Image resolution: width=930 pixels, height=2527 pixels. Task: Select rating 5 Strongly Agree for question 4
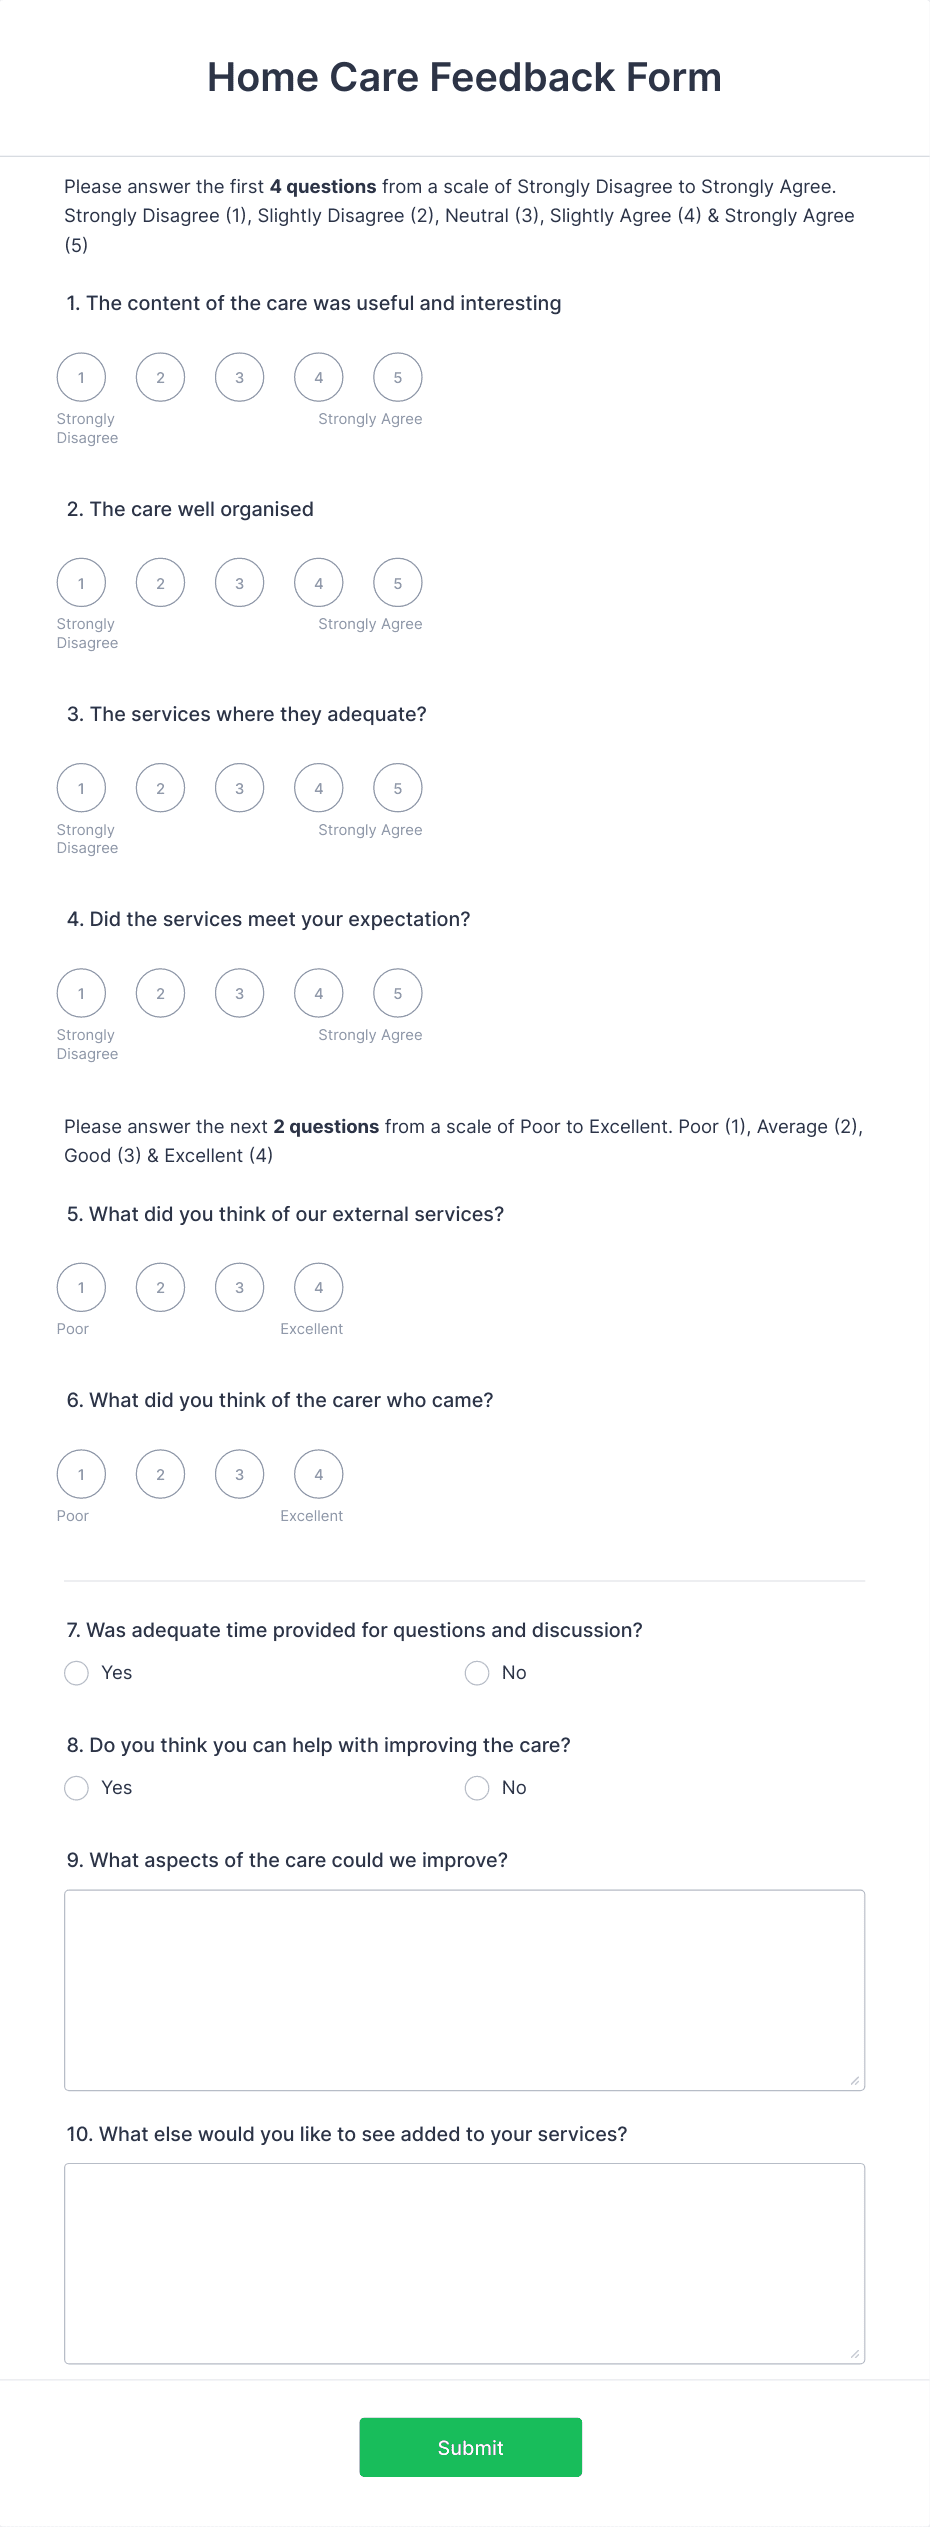click(397, 993)
